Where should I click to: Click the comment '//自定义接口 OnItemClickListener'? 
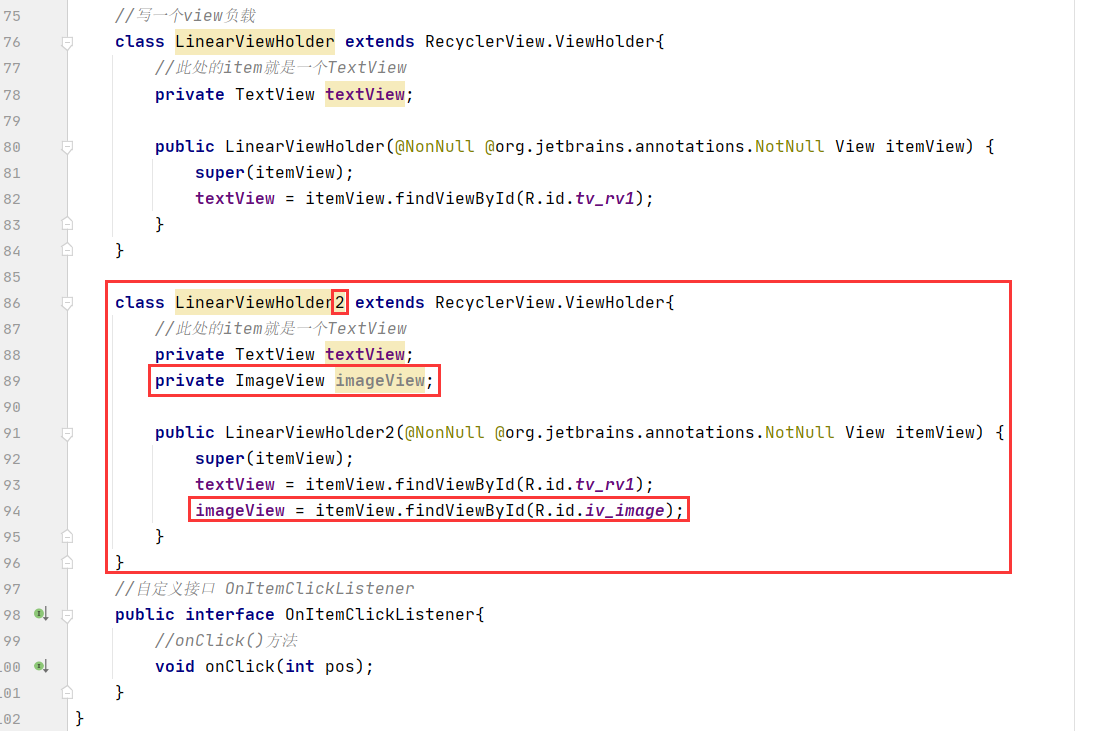(265, 589)
